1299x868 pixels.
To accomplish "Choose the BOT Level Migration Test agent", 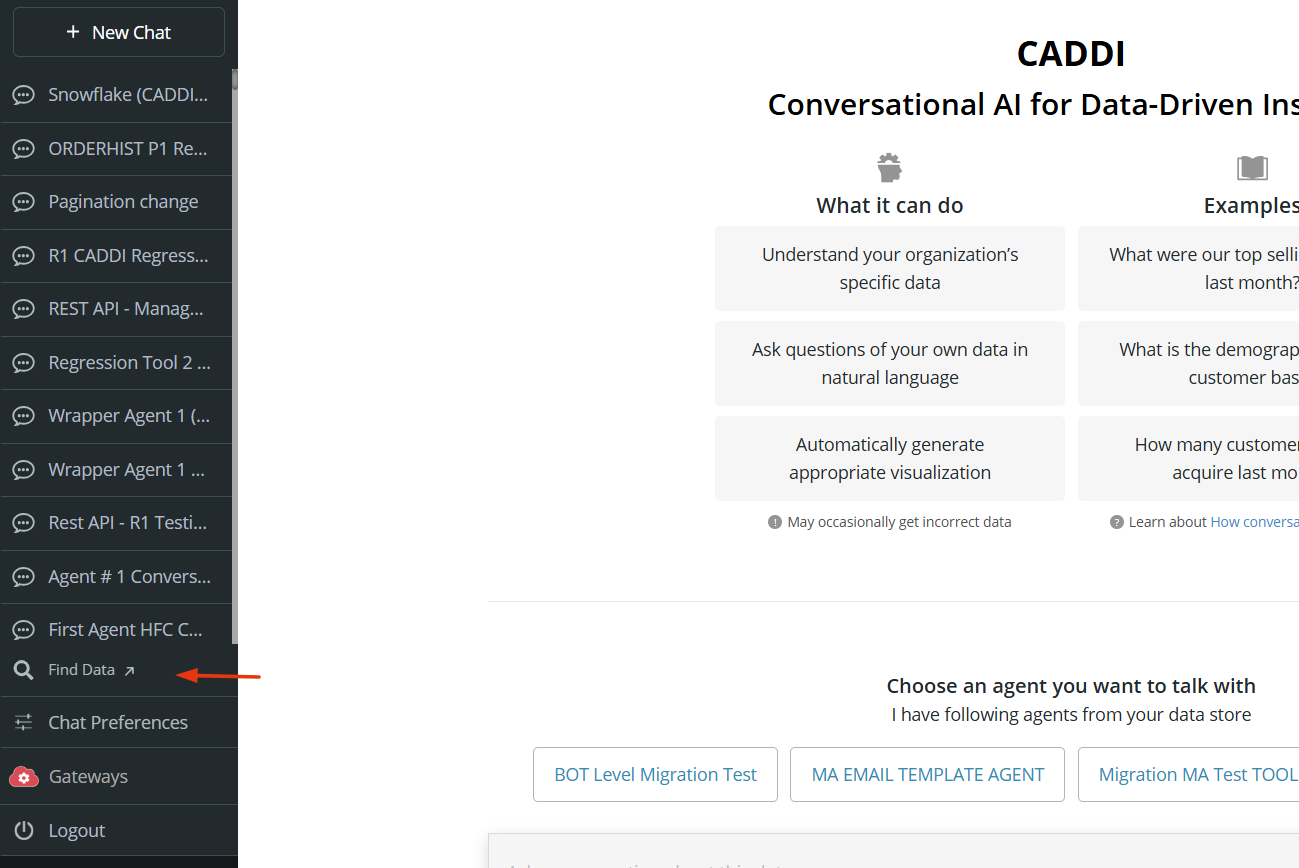I will (655, 774).
